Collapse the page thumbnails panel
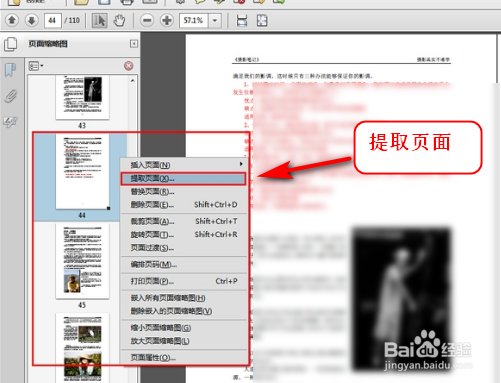501x383 pixels. point(134,44)
